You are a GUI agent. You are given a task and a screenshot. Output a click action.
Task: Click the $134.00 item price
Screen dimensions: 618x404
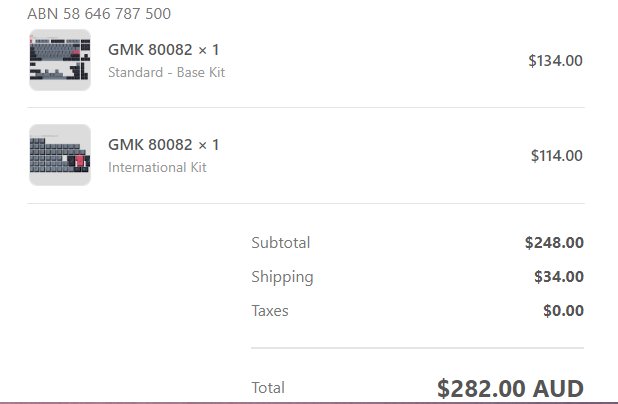click(555, 61)
